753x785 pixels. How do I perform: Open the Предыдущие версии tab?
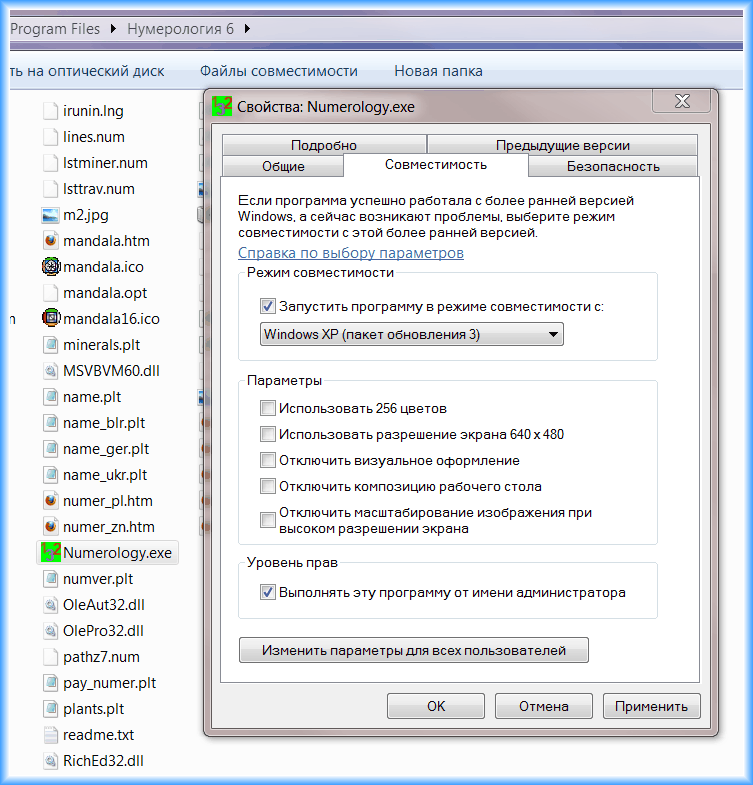pos(562,145)
